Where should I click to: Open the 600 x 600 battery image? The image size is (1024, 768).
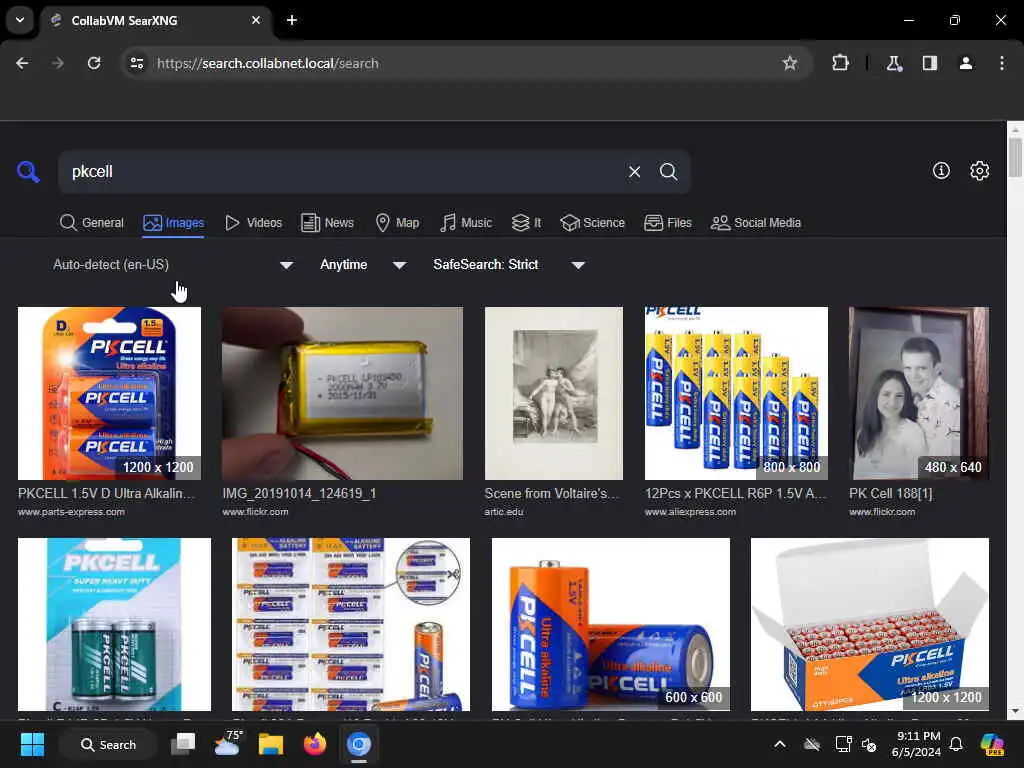point(611,624)
